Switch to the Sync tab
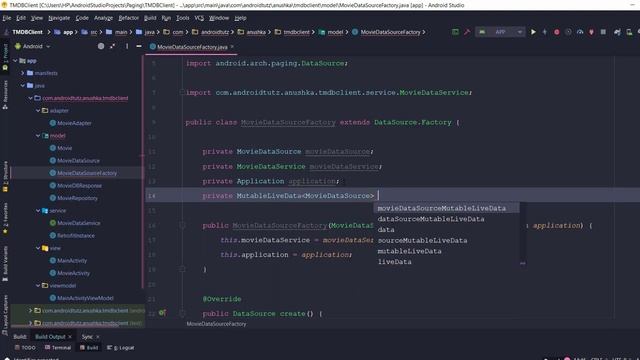Image resolution: width=640 pixels, height=360 pixels. click(87, 337)
